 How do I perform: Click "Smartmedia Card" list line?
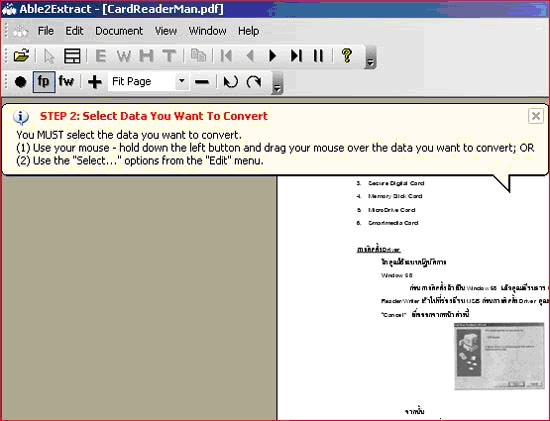(x=393, y=223)
